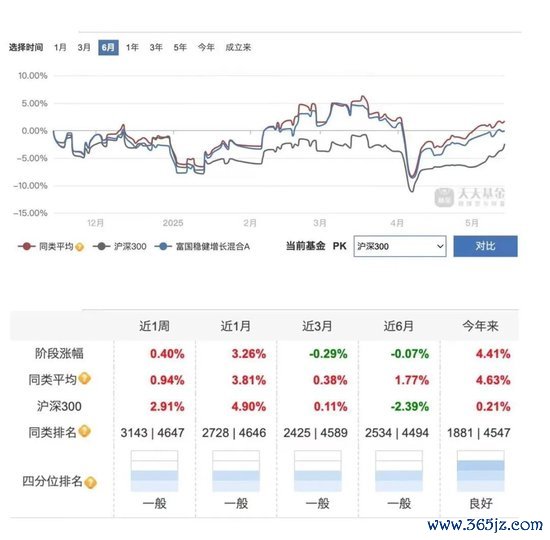Click the help icon beside 同类平均 legend
The image size is (550, 540).
click(80, 247)
